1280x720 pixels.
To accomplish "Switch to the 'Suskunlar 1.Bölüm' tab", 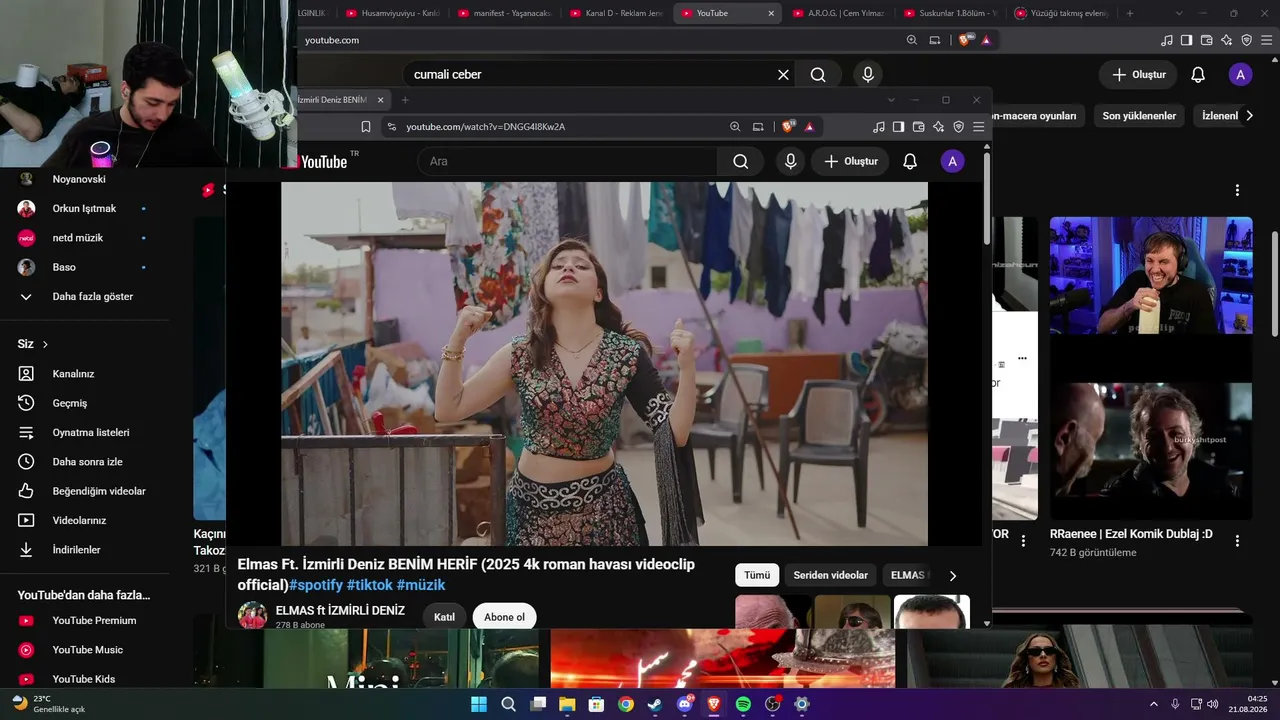I will click(x=950, y=13).
